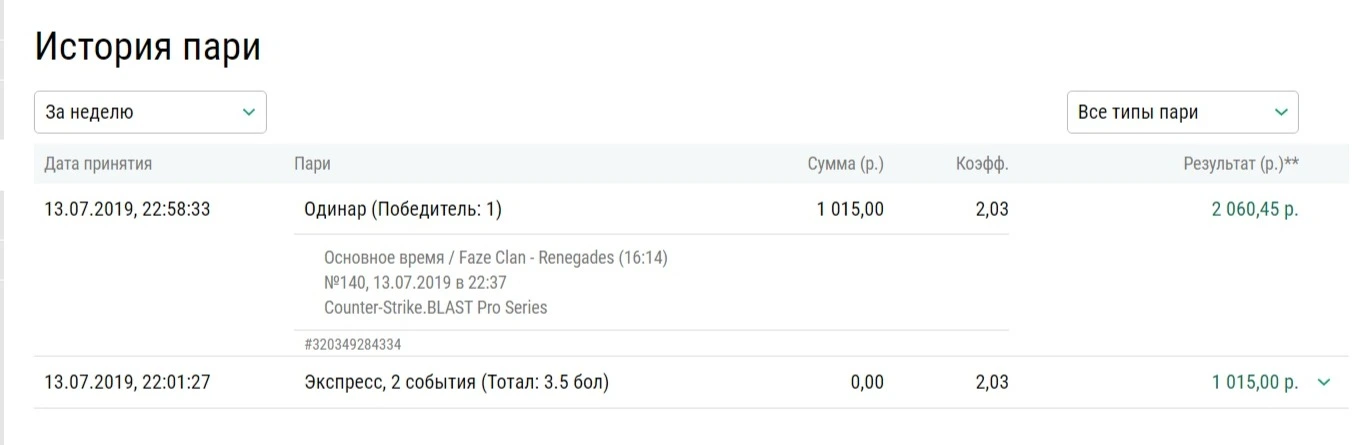
Task: Select the 'Одинар (Победитель: 1)' bet entry
Action: (402, 210)
